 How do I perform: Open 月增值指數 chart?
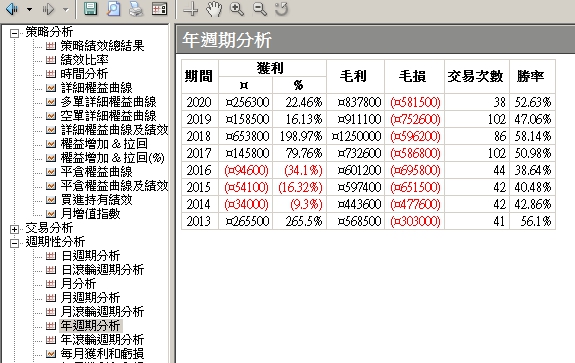[91, 213]
